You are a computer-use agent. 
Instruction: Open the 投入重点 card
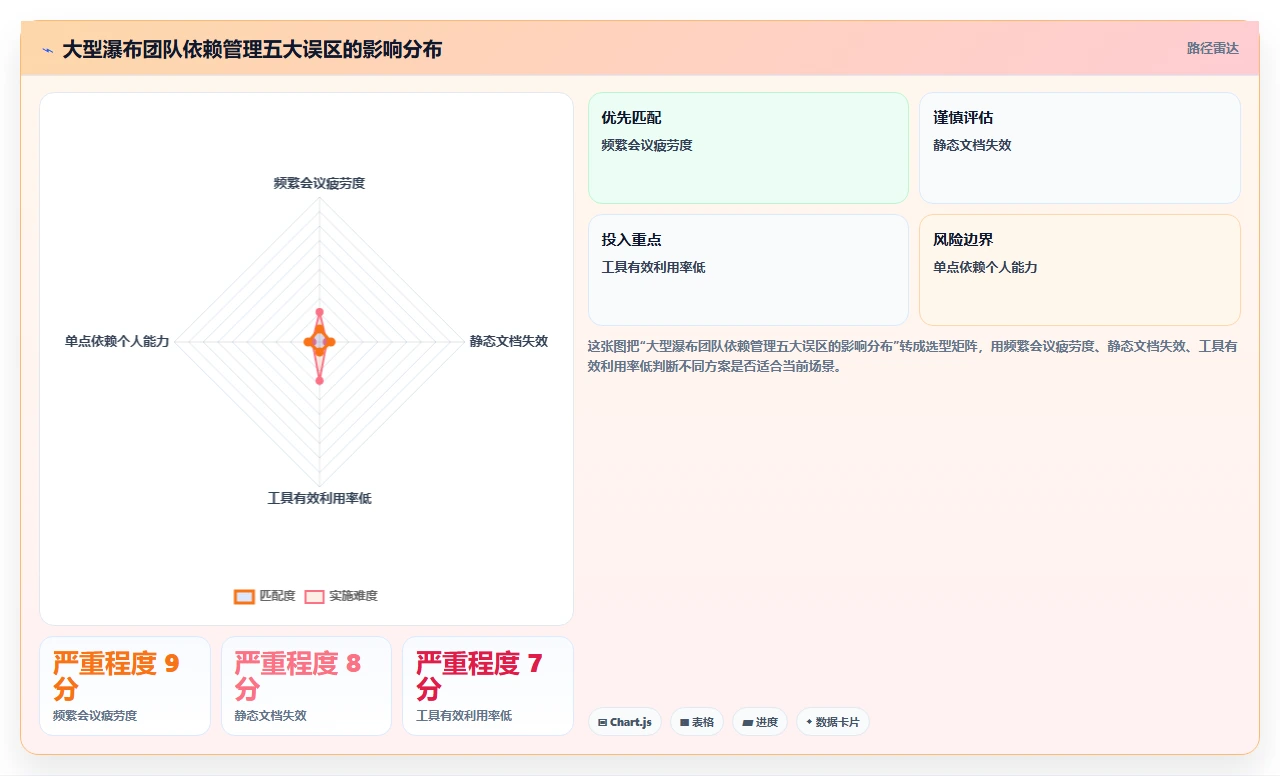[x=748, y=270]
